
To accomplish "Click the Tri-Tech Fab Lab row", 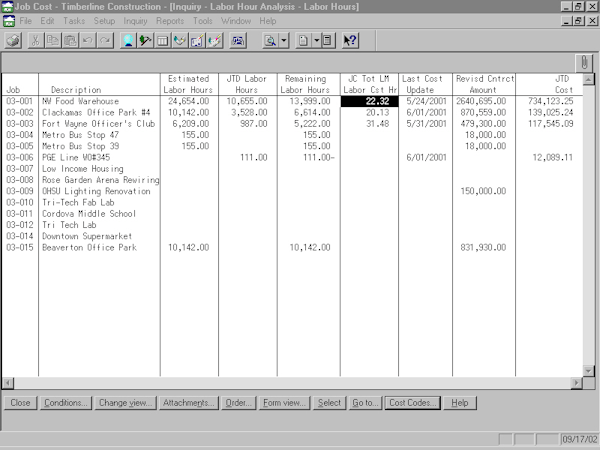I will pyautogui.click(x=292, y=202).
